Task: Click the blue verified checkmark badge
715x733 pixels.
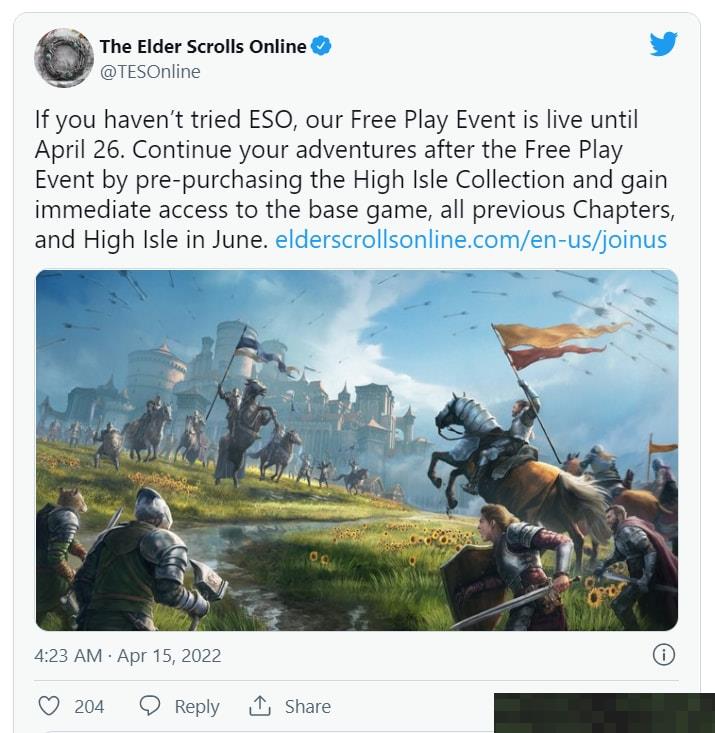Action: 321,46
